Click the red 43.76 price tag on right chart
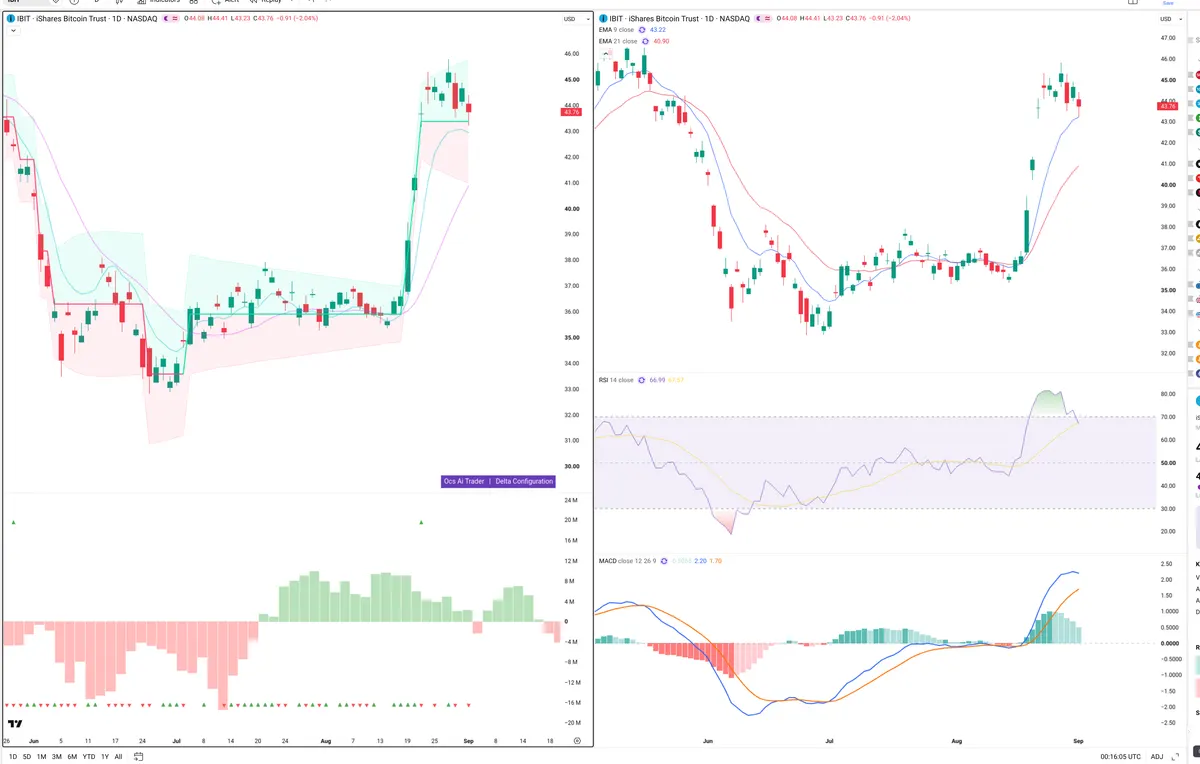1200x764 pixels. 1167,106
